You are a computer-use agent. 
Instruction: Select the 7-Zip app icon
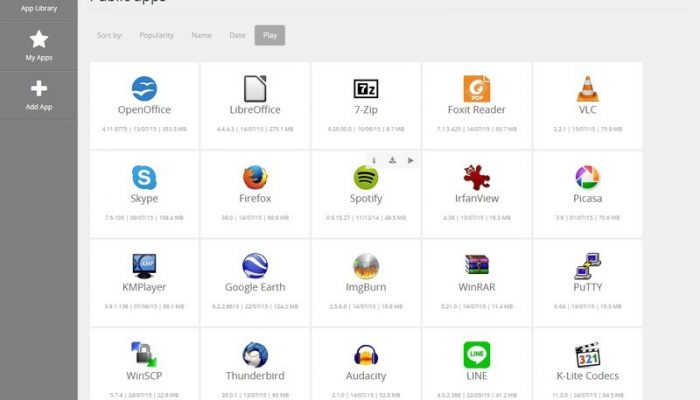coord(366,89)
